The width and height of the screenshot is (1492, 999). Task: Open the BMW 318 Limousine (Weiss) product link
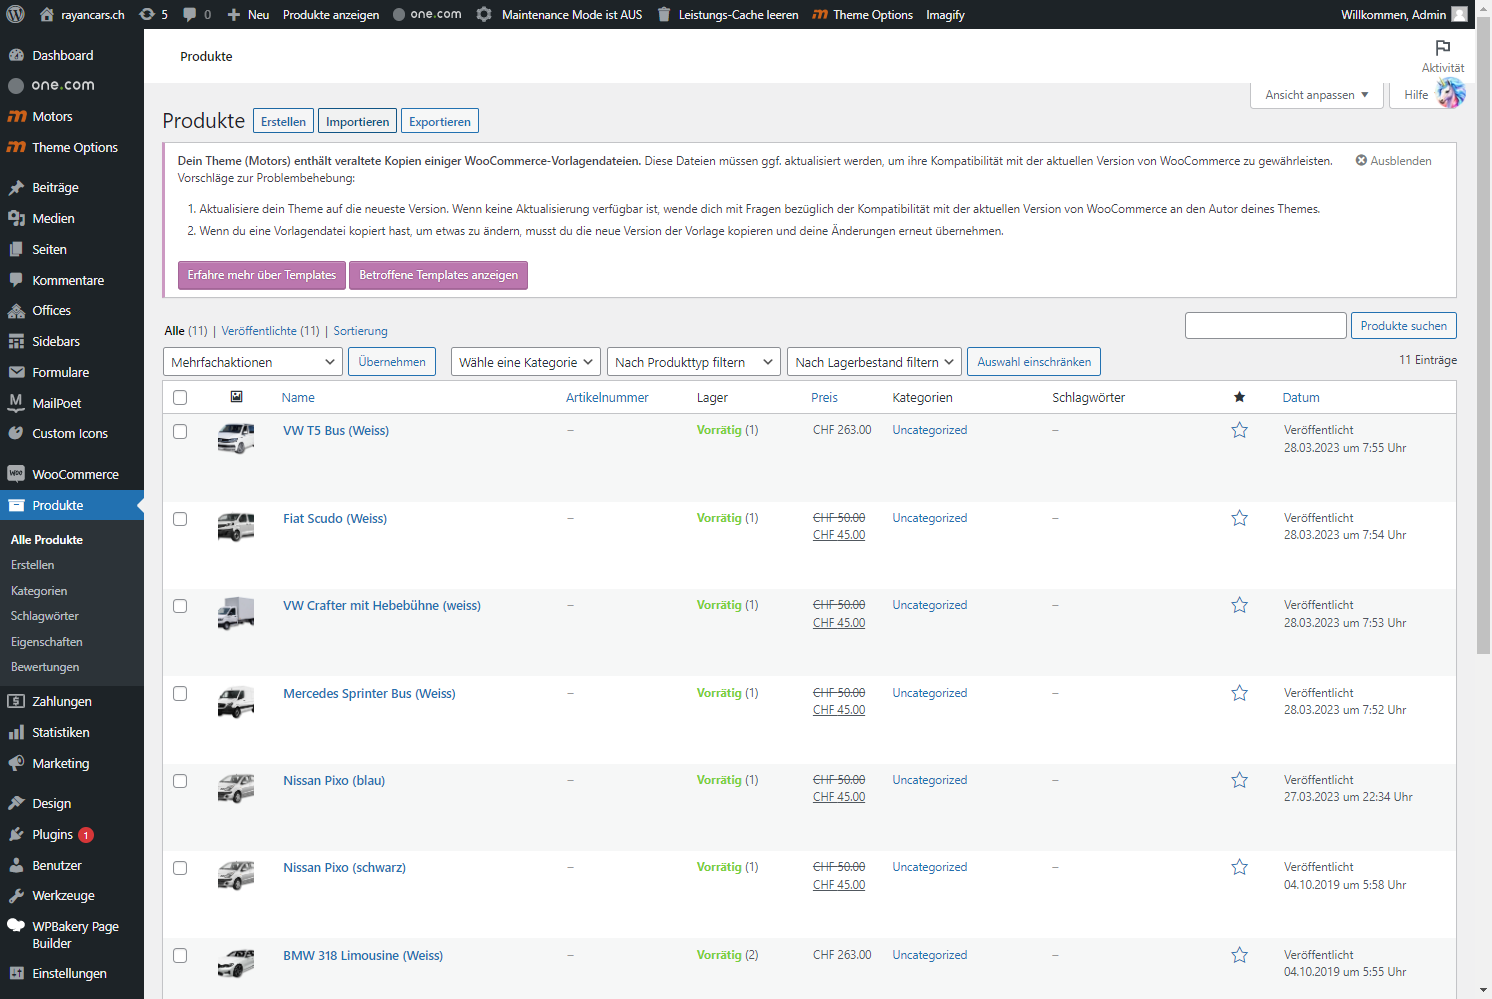click(363, 955)
